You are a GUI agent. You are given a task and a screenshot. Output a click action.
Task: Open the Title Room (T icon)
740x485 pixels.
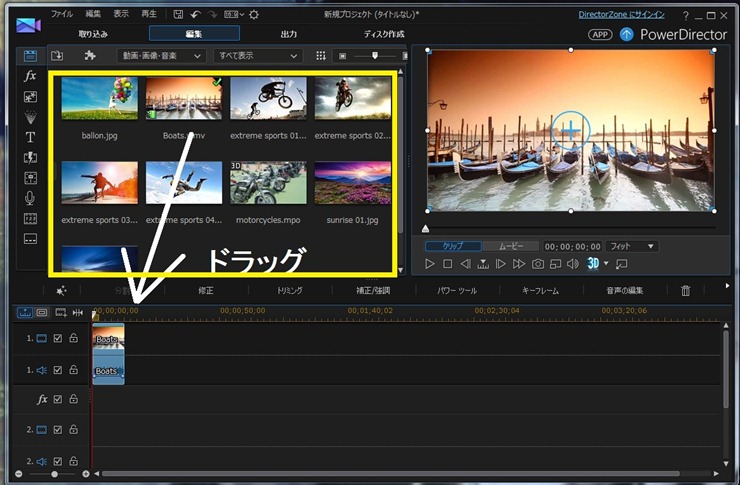click(30, 137)
